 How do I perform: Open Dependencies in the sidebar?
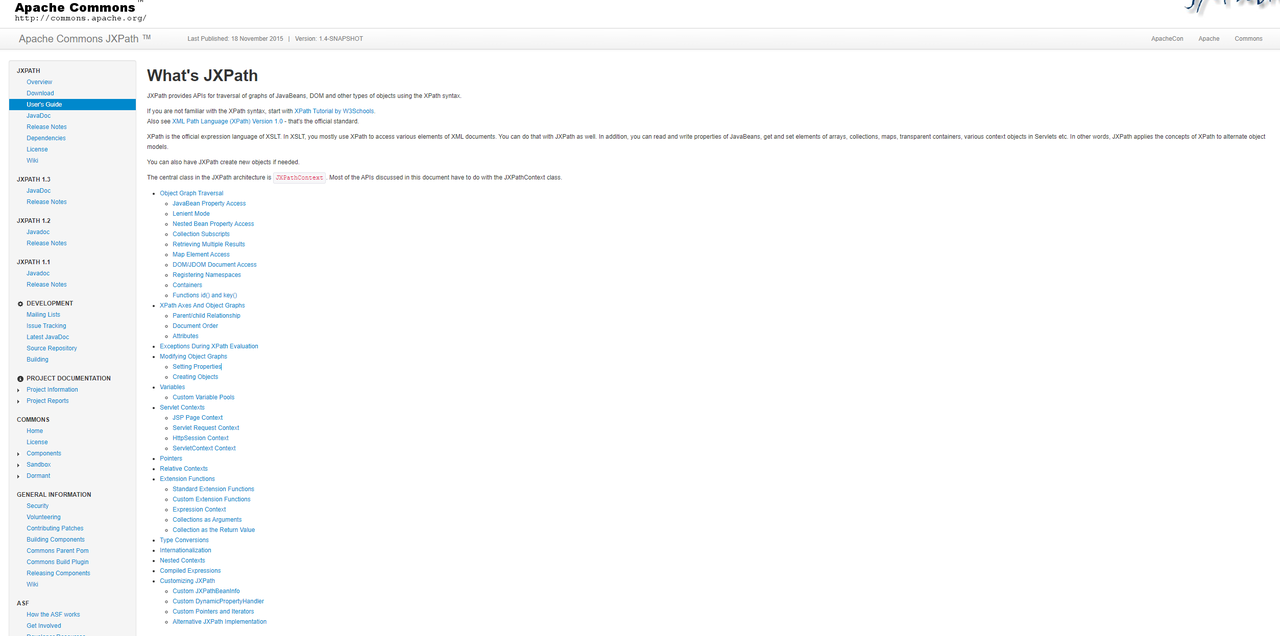[46, 138]
